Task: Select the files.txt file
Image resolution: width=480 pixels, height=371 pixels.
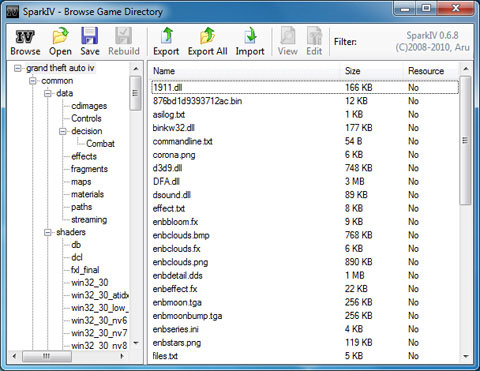Action: tap(165, 356)
